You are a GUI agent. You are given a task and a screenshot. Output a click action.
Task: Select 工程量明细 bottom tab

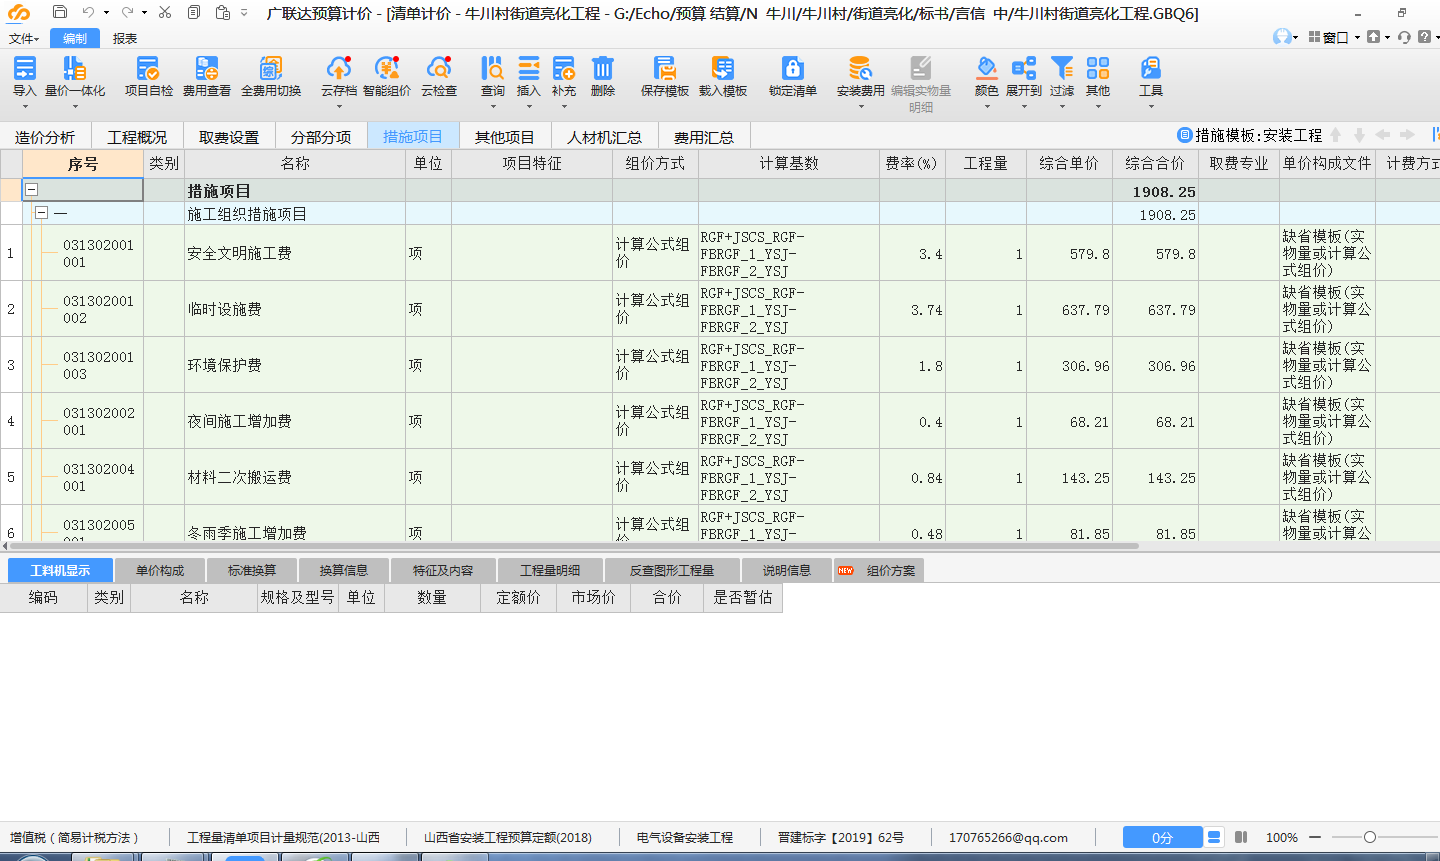coord(550,570)
